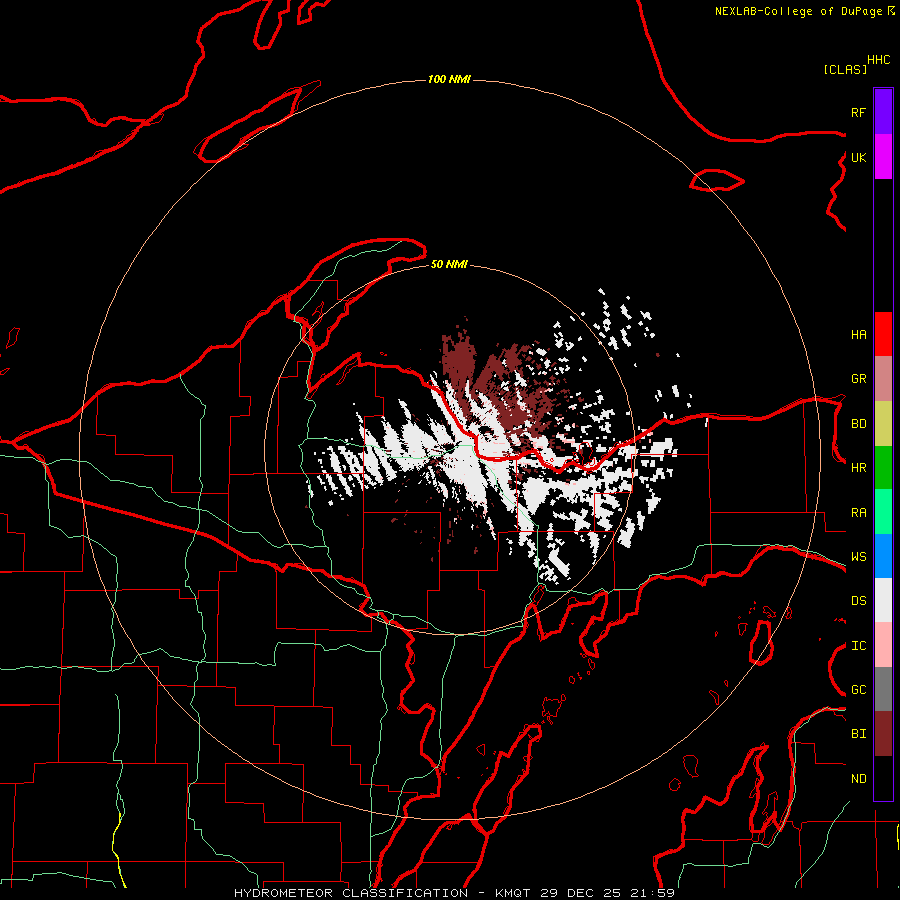Click the RF purple legend swatch
The height and width of the screenshot is (900, 900).
(883, 112)
